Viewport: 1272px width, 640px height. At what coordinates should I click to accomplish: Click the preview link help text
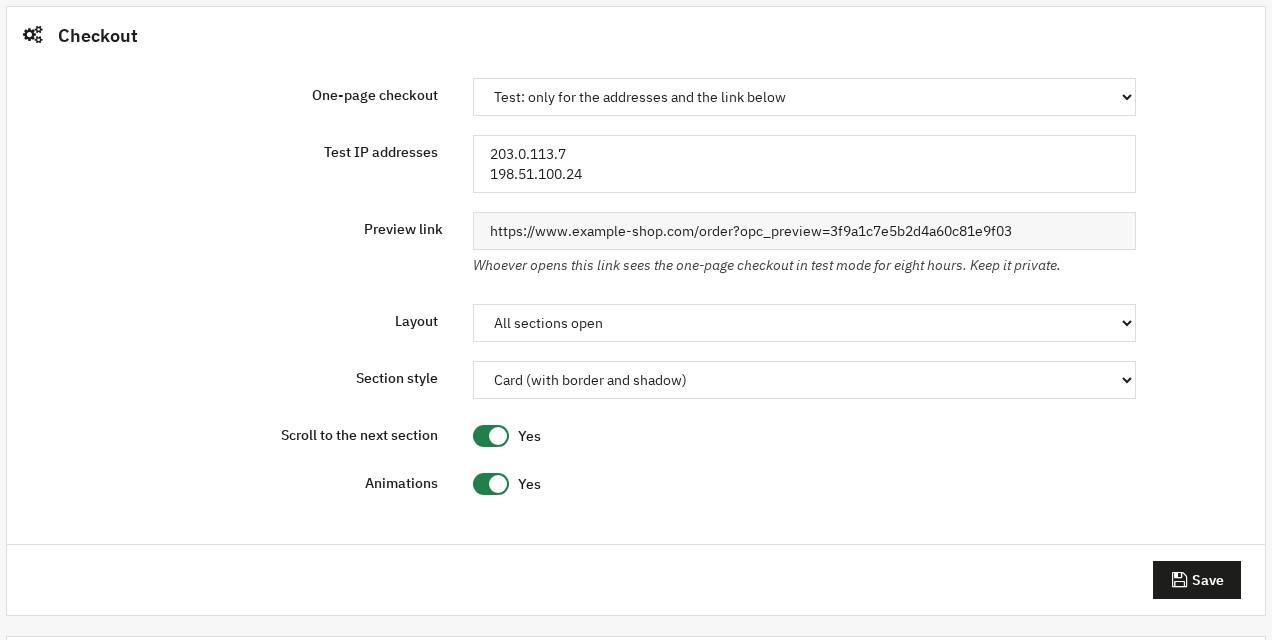point(766,266)
